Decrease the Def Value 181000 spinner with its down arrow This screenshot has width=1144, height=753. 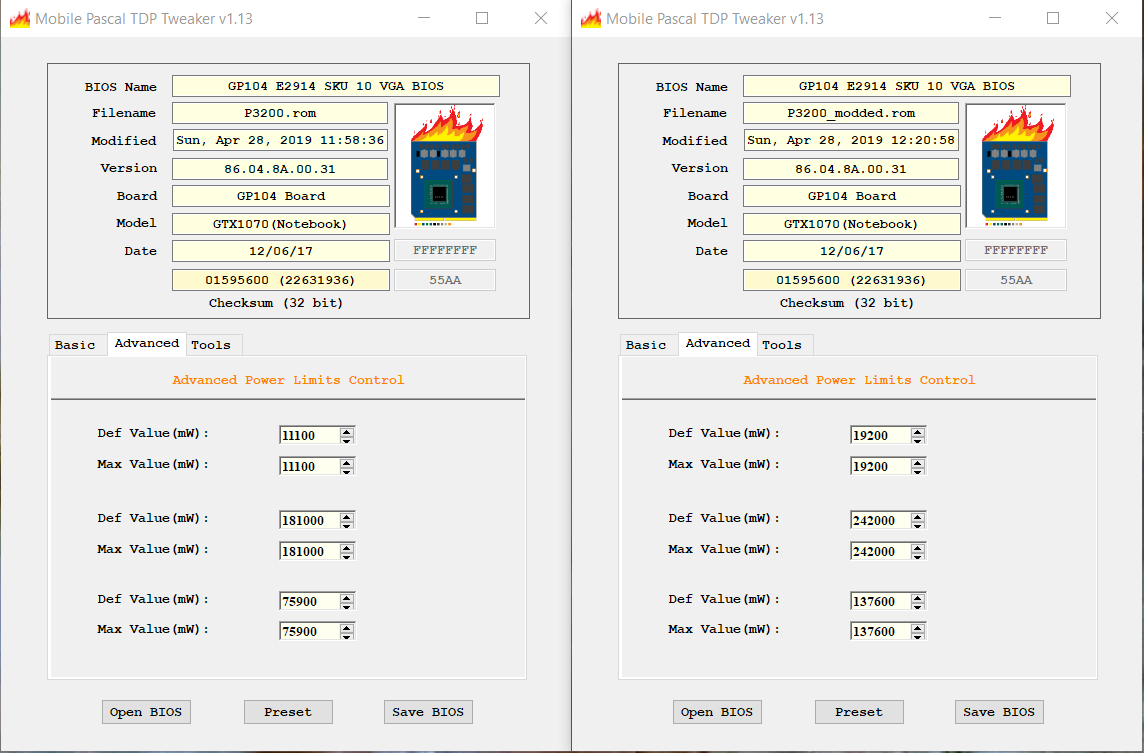tap(347, 525)
